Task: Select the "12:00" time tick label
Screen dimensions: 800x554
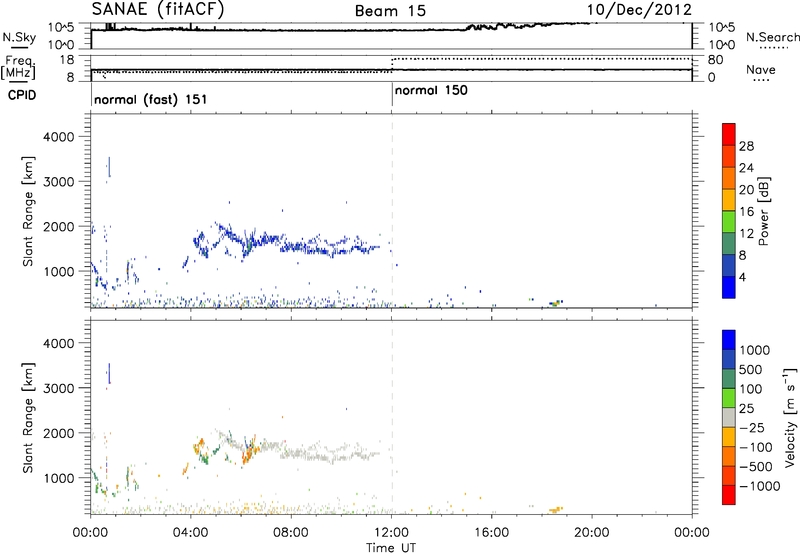Action: click(x=391, y=533)
